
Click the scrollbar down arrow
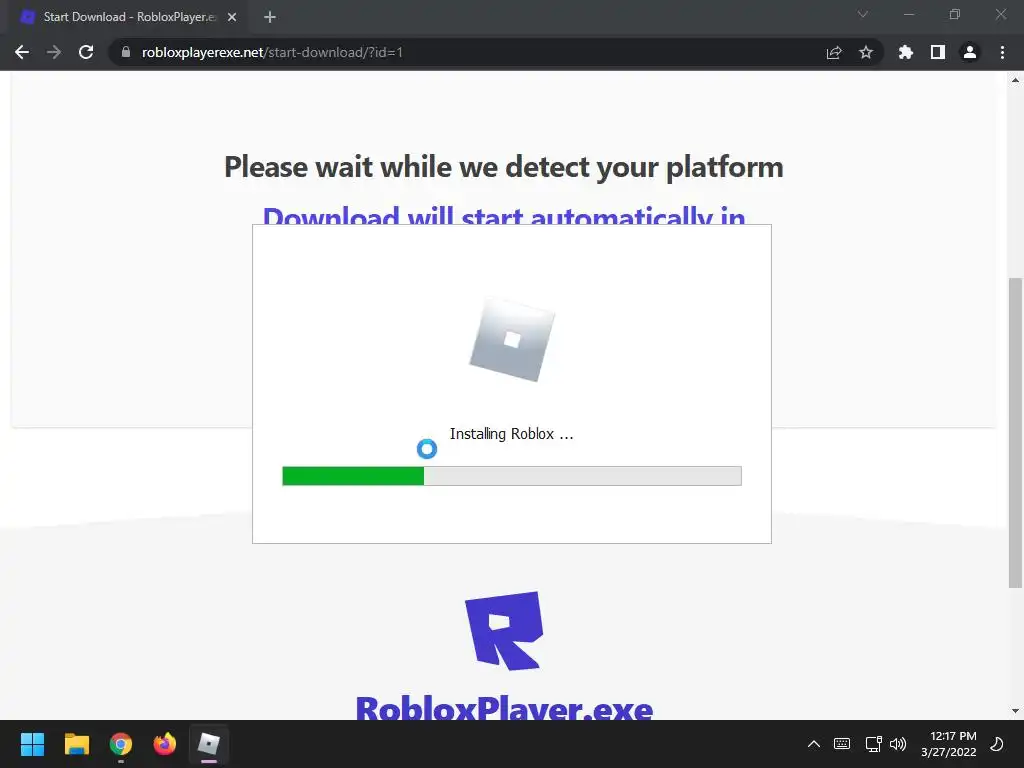coord(1015,711)
